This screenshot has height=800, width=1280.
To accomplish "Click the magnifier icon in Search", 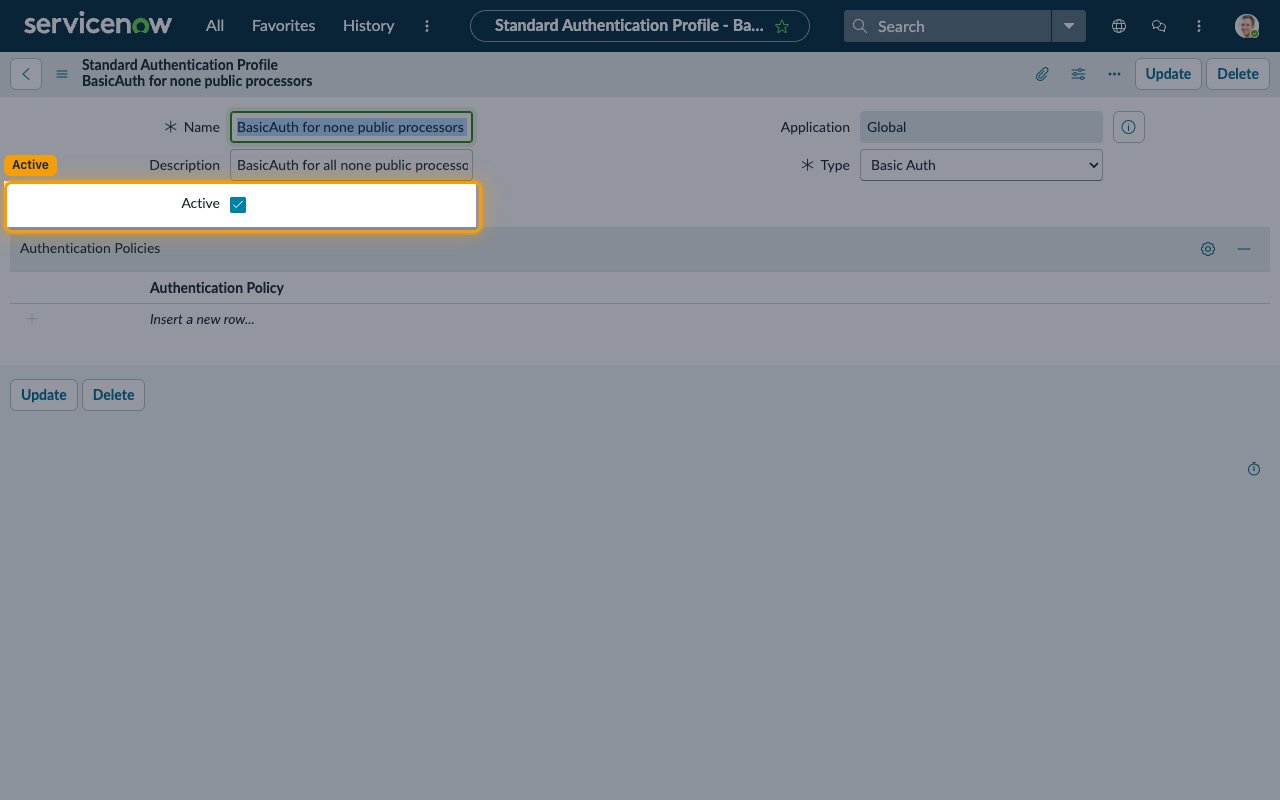I will pyautogui.click(x=860, y=27).
